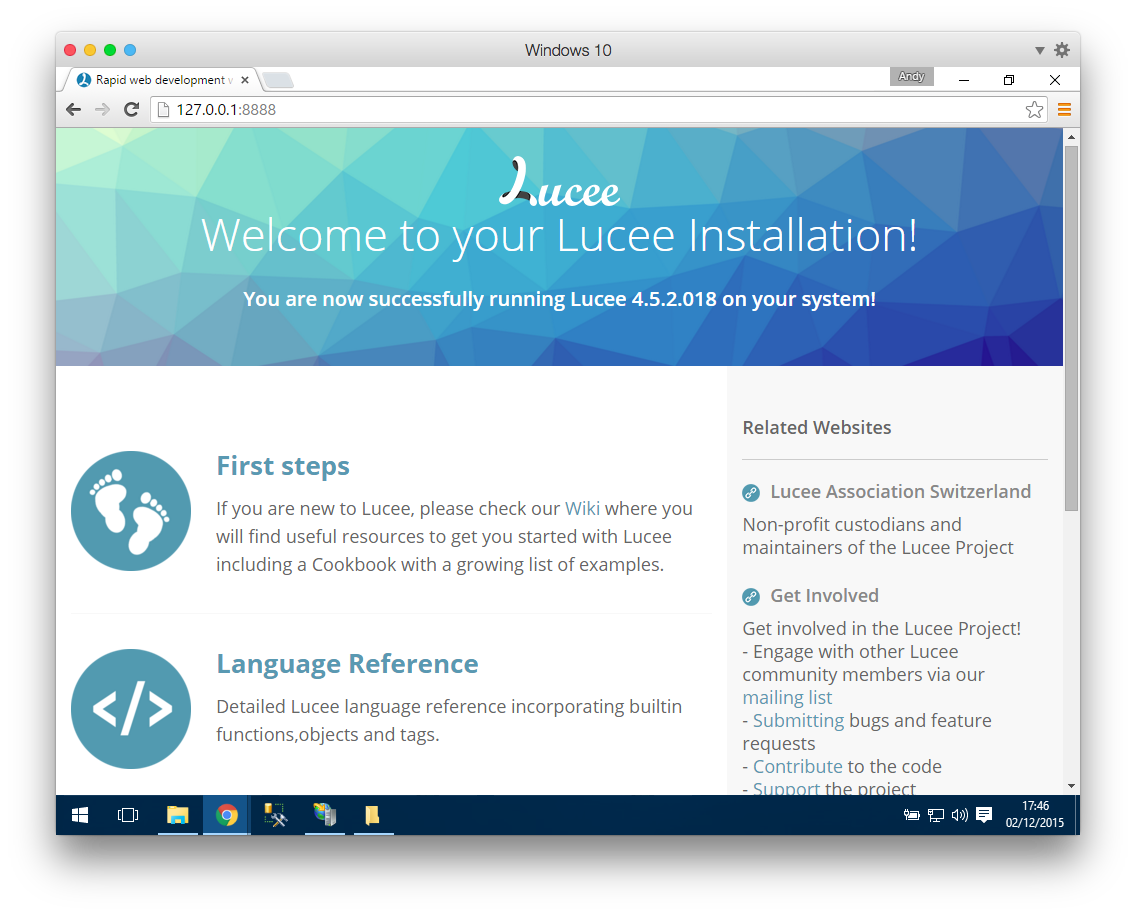Viewport: 1136px width, 915px height.
Task: Open the First steps heading
Action: (x=283, y=466)
